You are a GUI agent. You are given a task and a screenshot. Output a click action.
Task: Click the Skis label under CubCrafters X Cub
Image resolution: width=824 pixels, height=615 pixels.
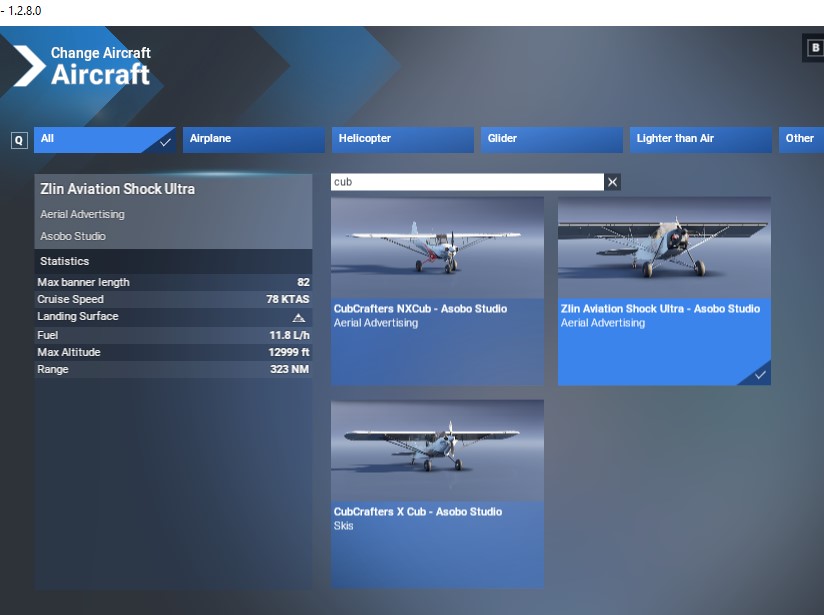tap(344, 526)
